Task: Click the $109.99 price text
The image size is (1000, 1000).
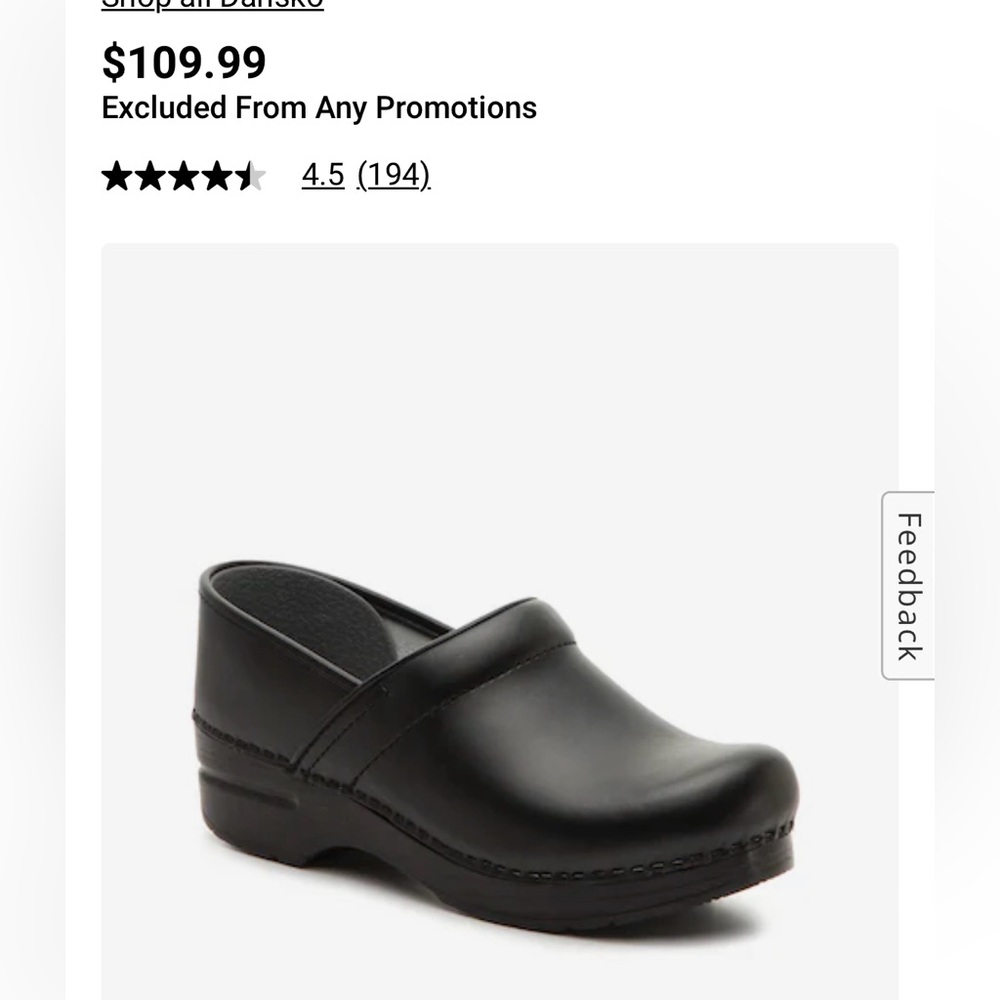Action: 182,62
